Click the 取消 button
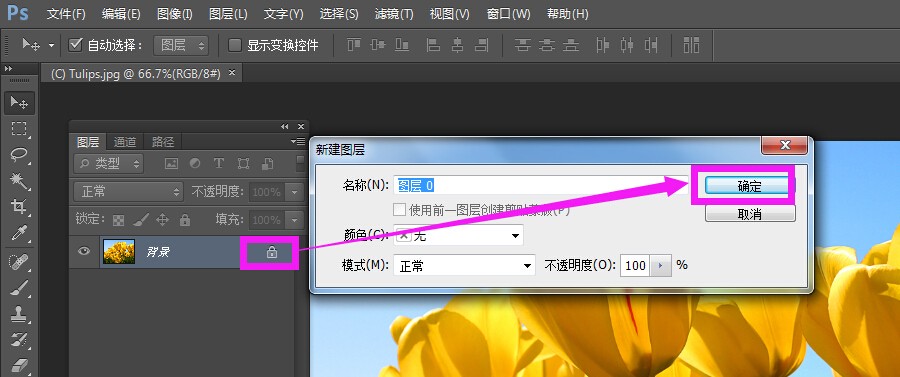 tap(750, 214)
